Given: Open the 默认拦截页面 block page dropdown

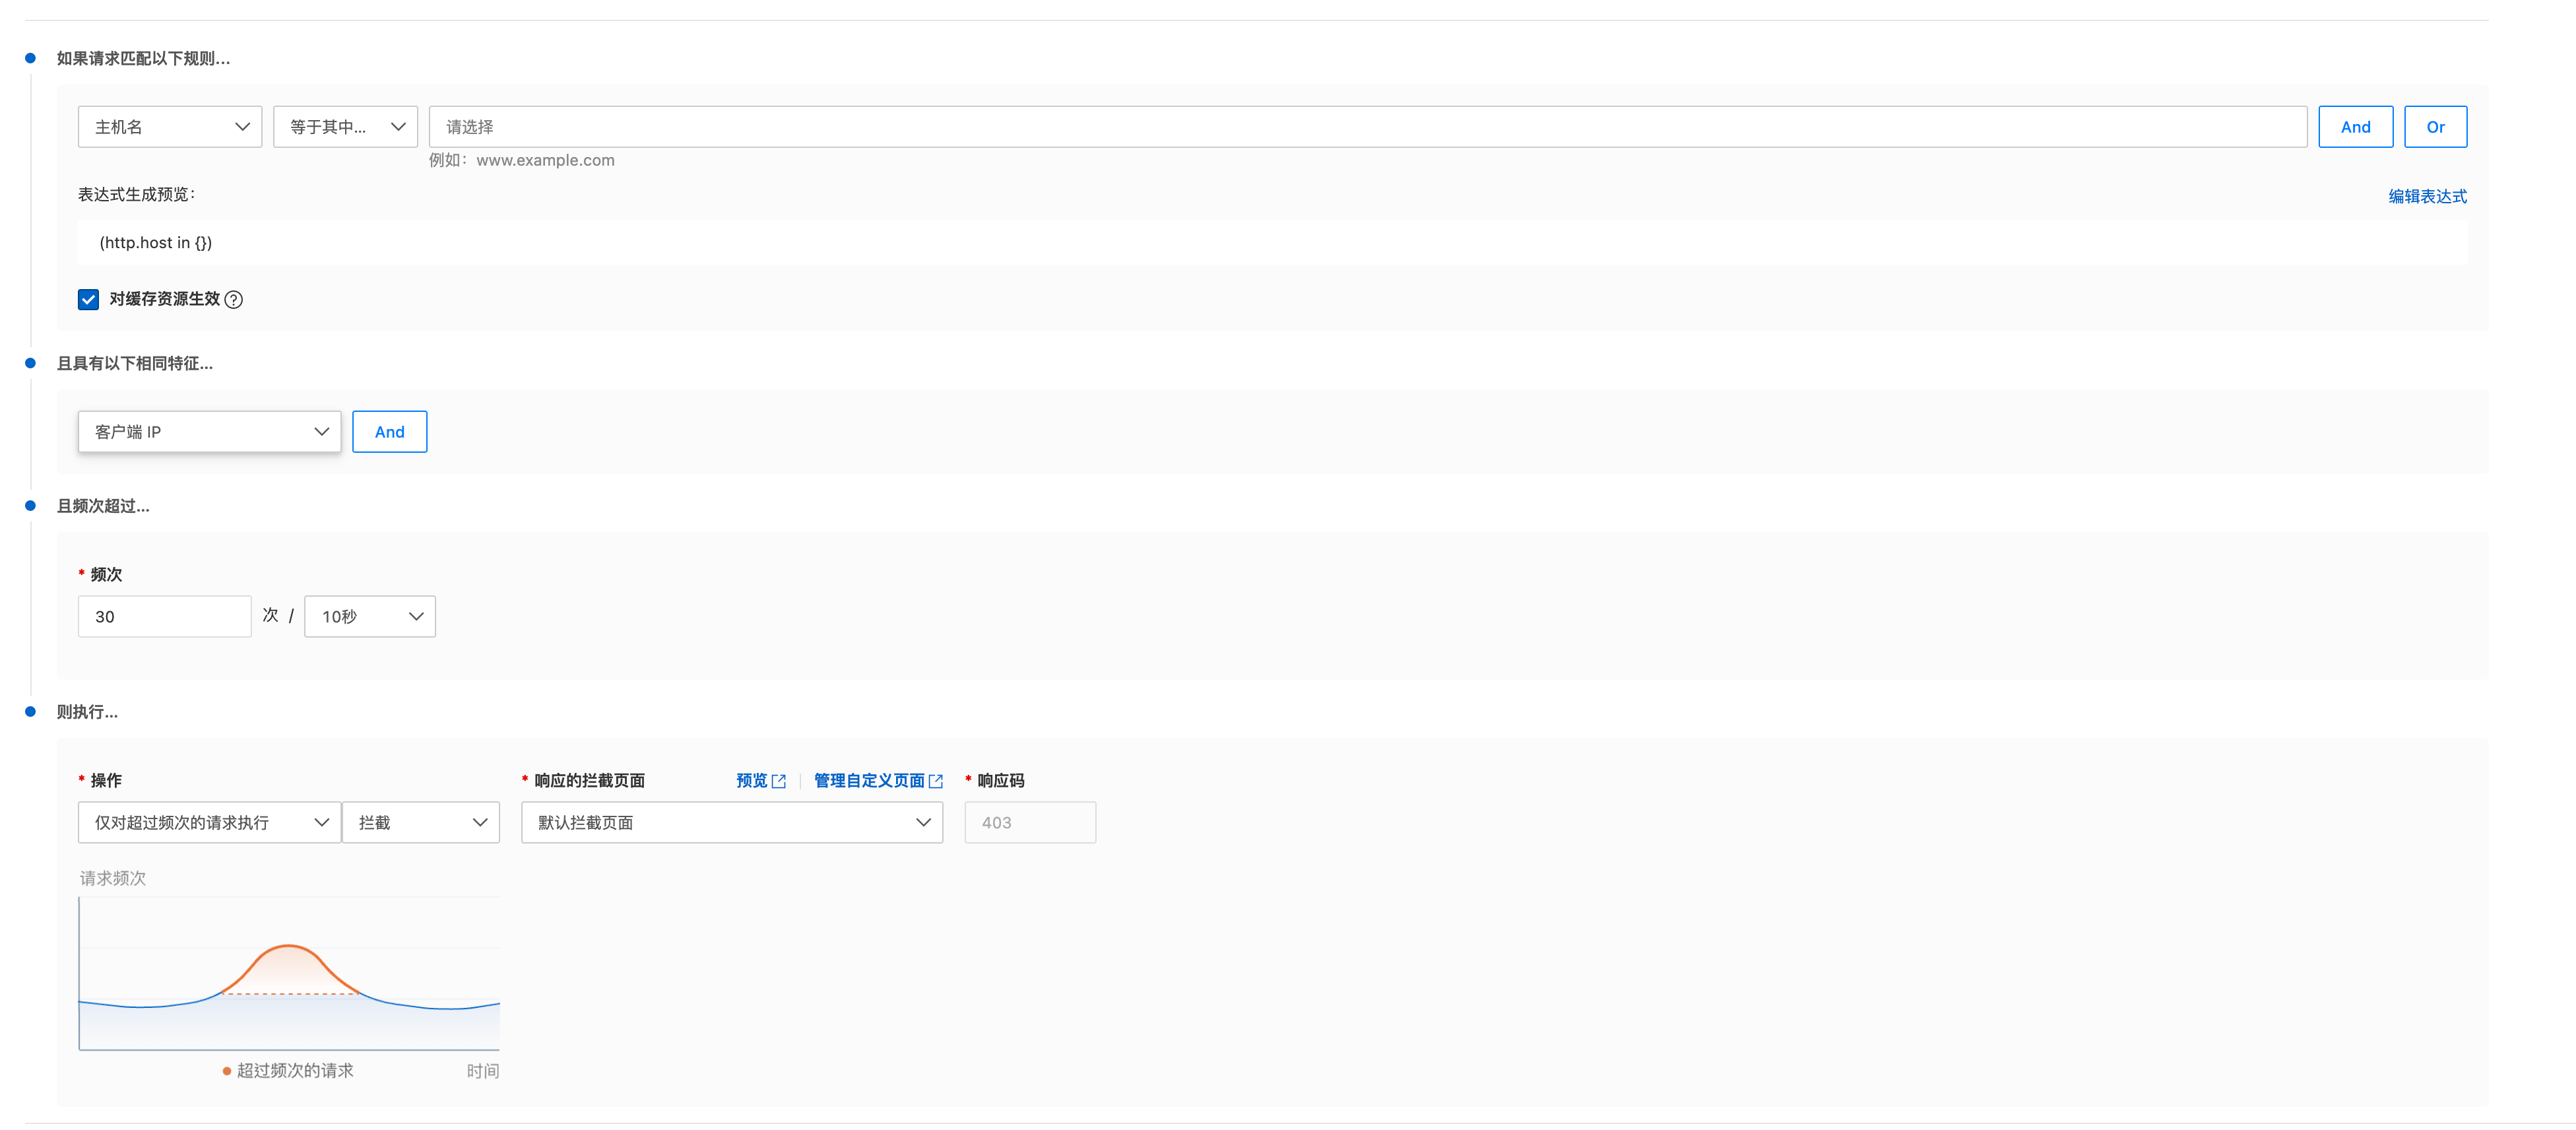Looking at the screenshot, I should (x=731, y=822).
